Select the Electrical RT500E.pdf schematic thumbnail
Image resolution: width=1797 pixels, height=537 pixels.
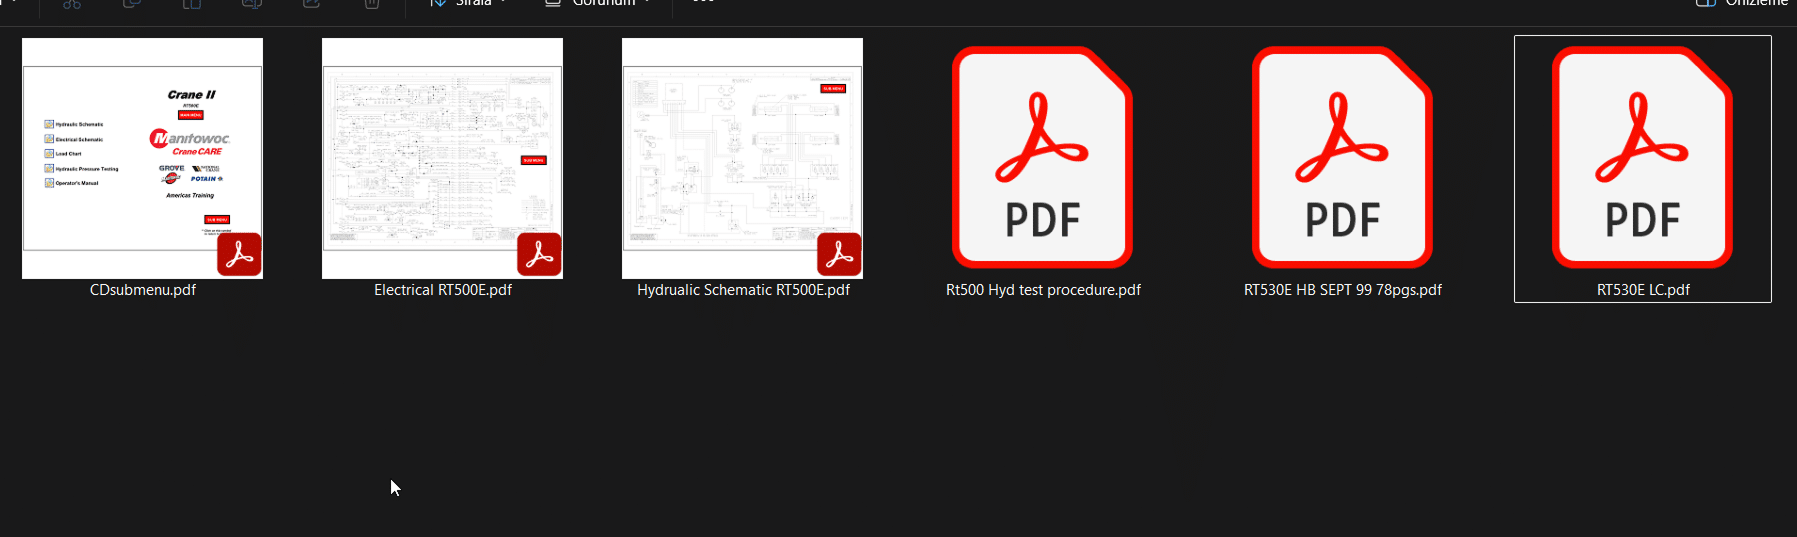tap(442, 158)
